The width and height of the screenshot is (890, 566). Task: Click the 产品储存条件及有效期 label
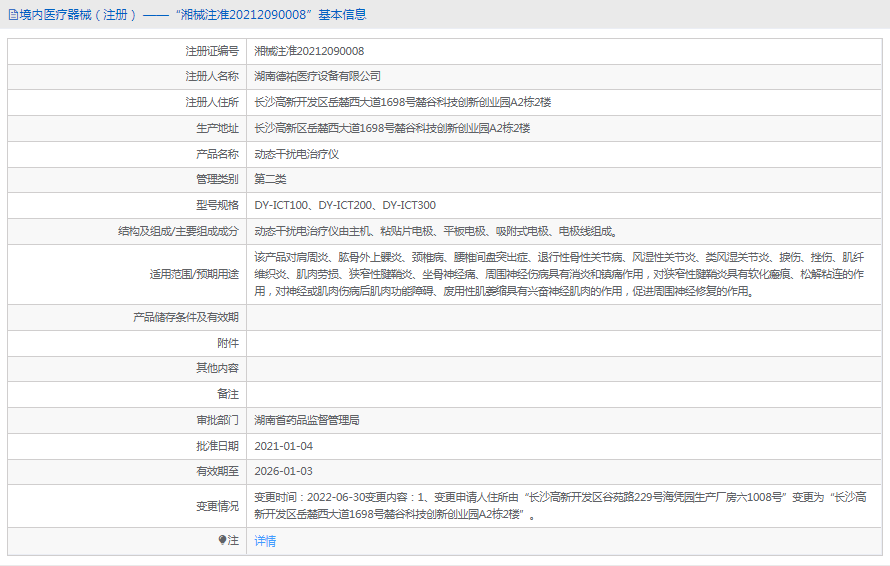(x=186, y=317)
